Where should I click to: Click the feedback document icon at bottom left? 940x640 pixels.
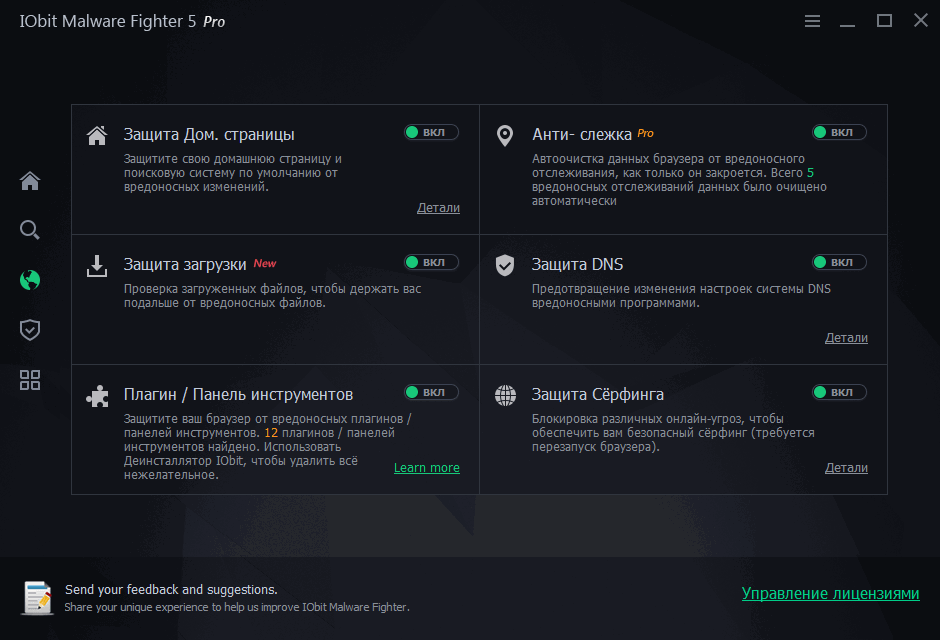[37, 597]
